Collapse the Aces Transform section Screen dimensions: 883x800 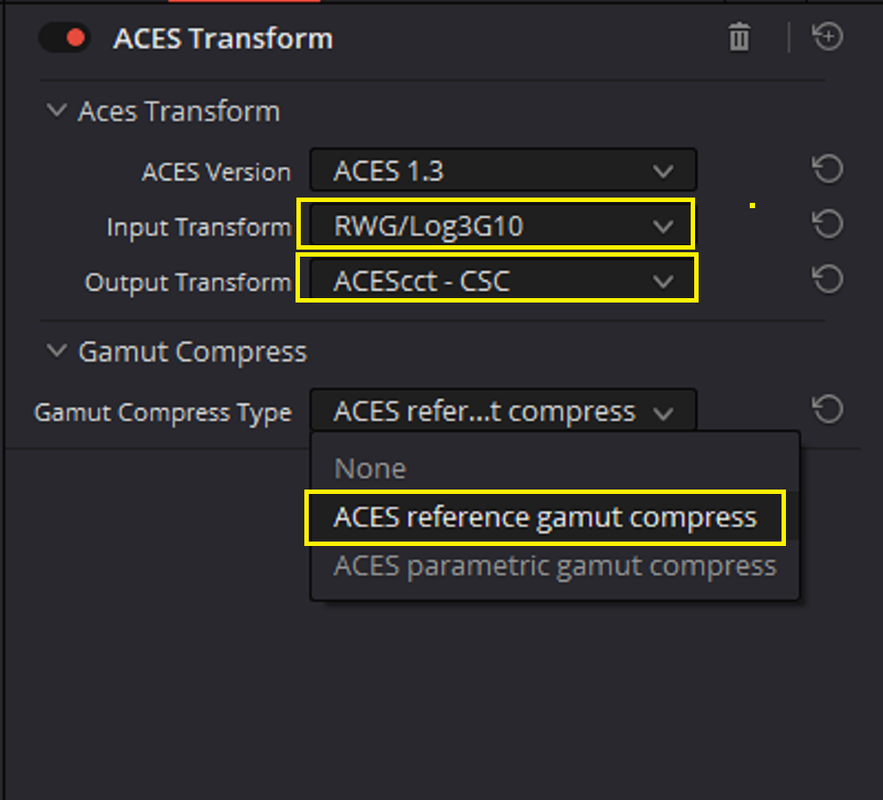coord(56,110)
